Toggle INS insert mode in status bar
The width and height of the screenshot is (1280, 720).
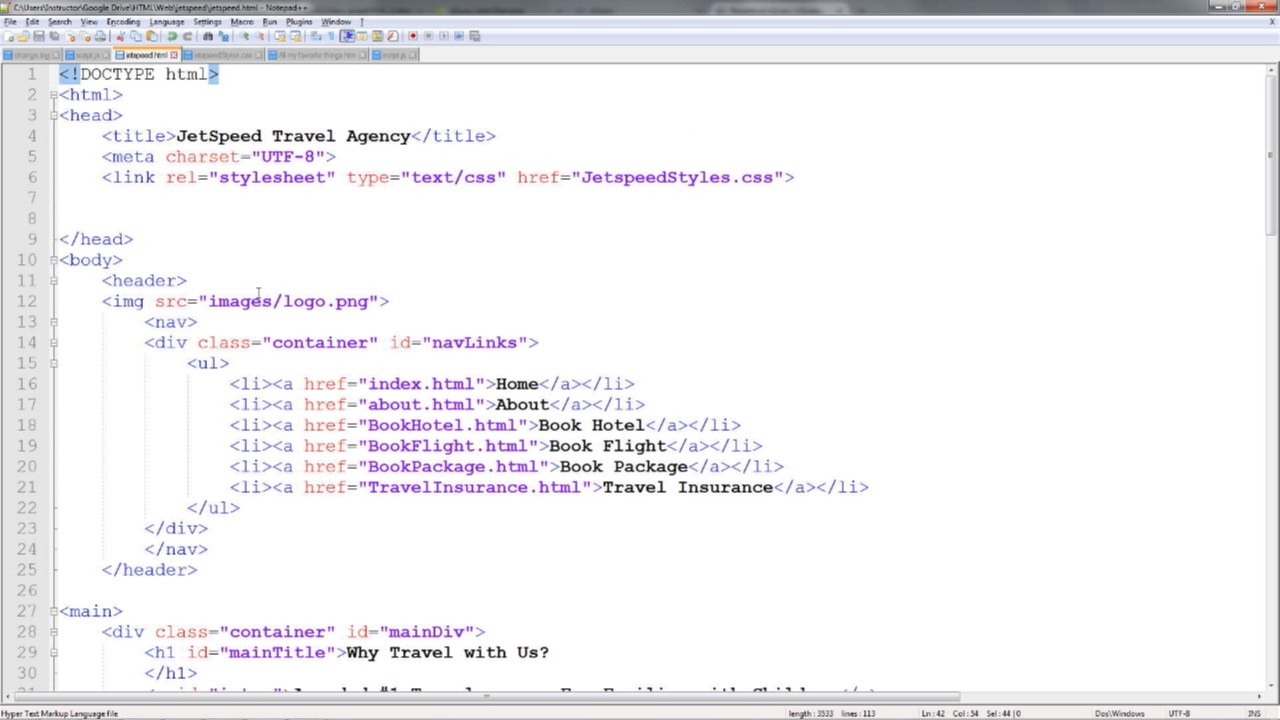pos(1254,713)
